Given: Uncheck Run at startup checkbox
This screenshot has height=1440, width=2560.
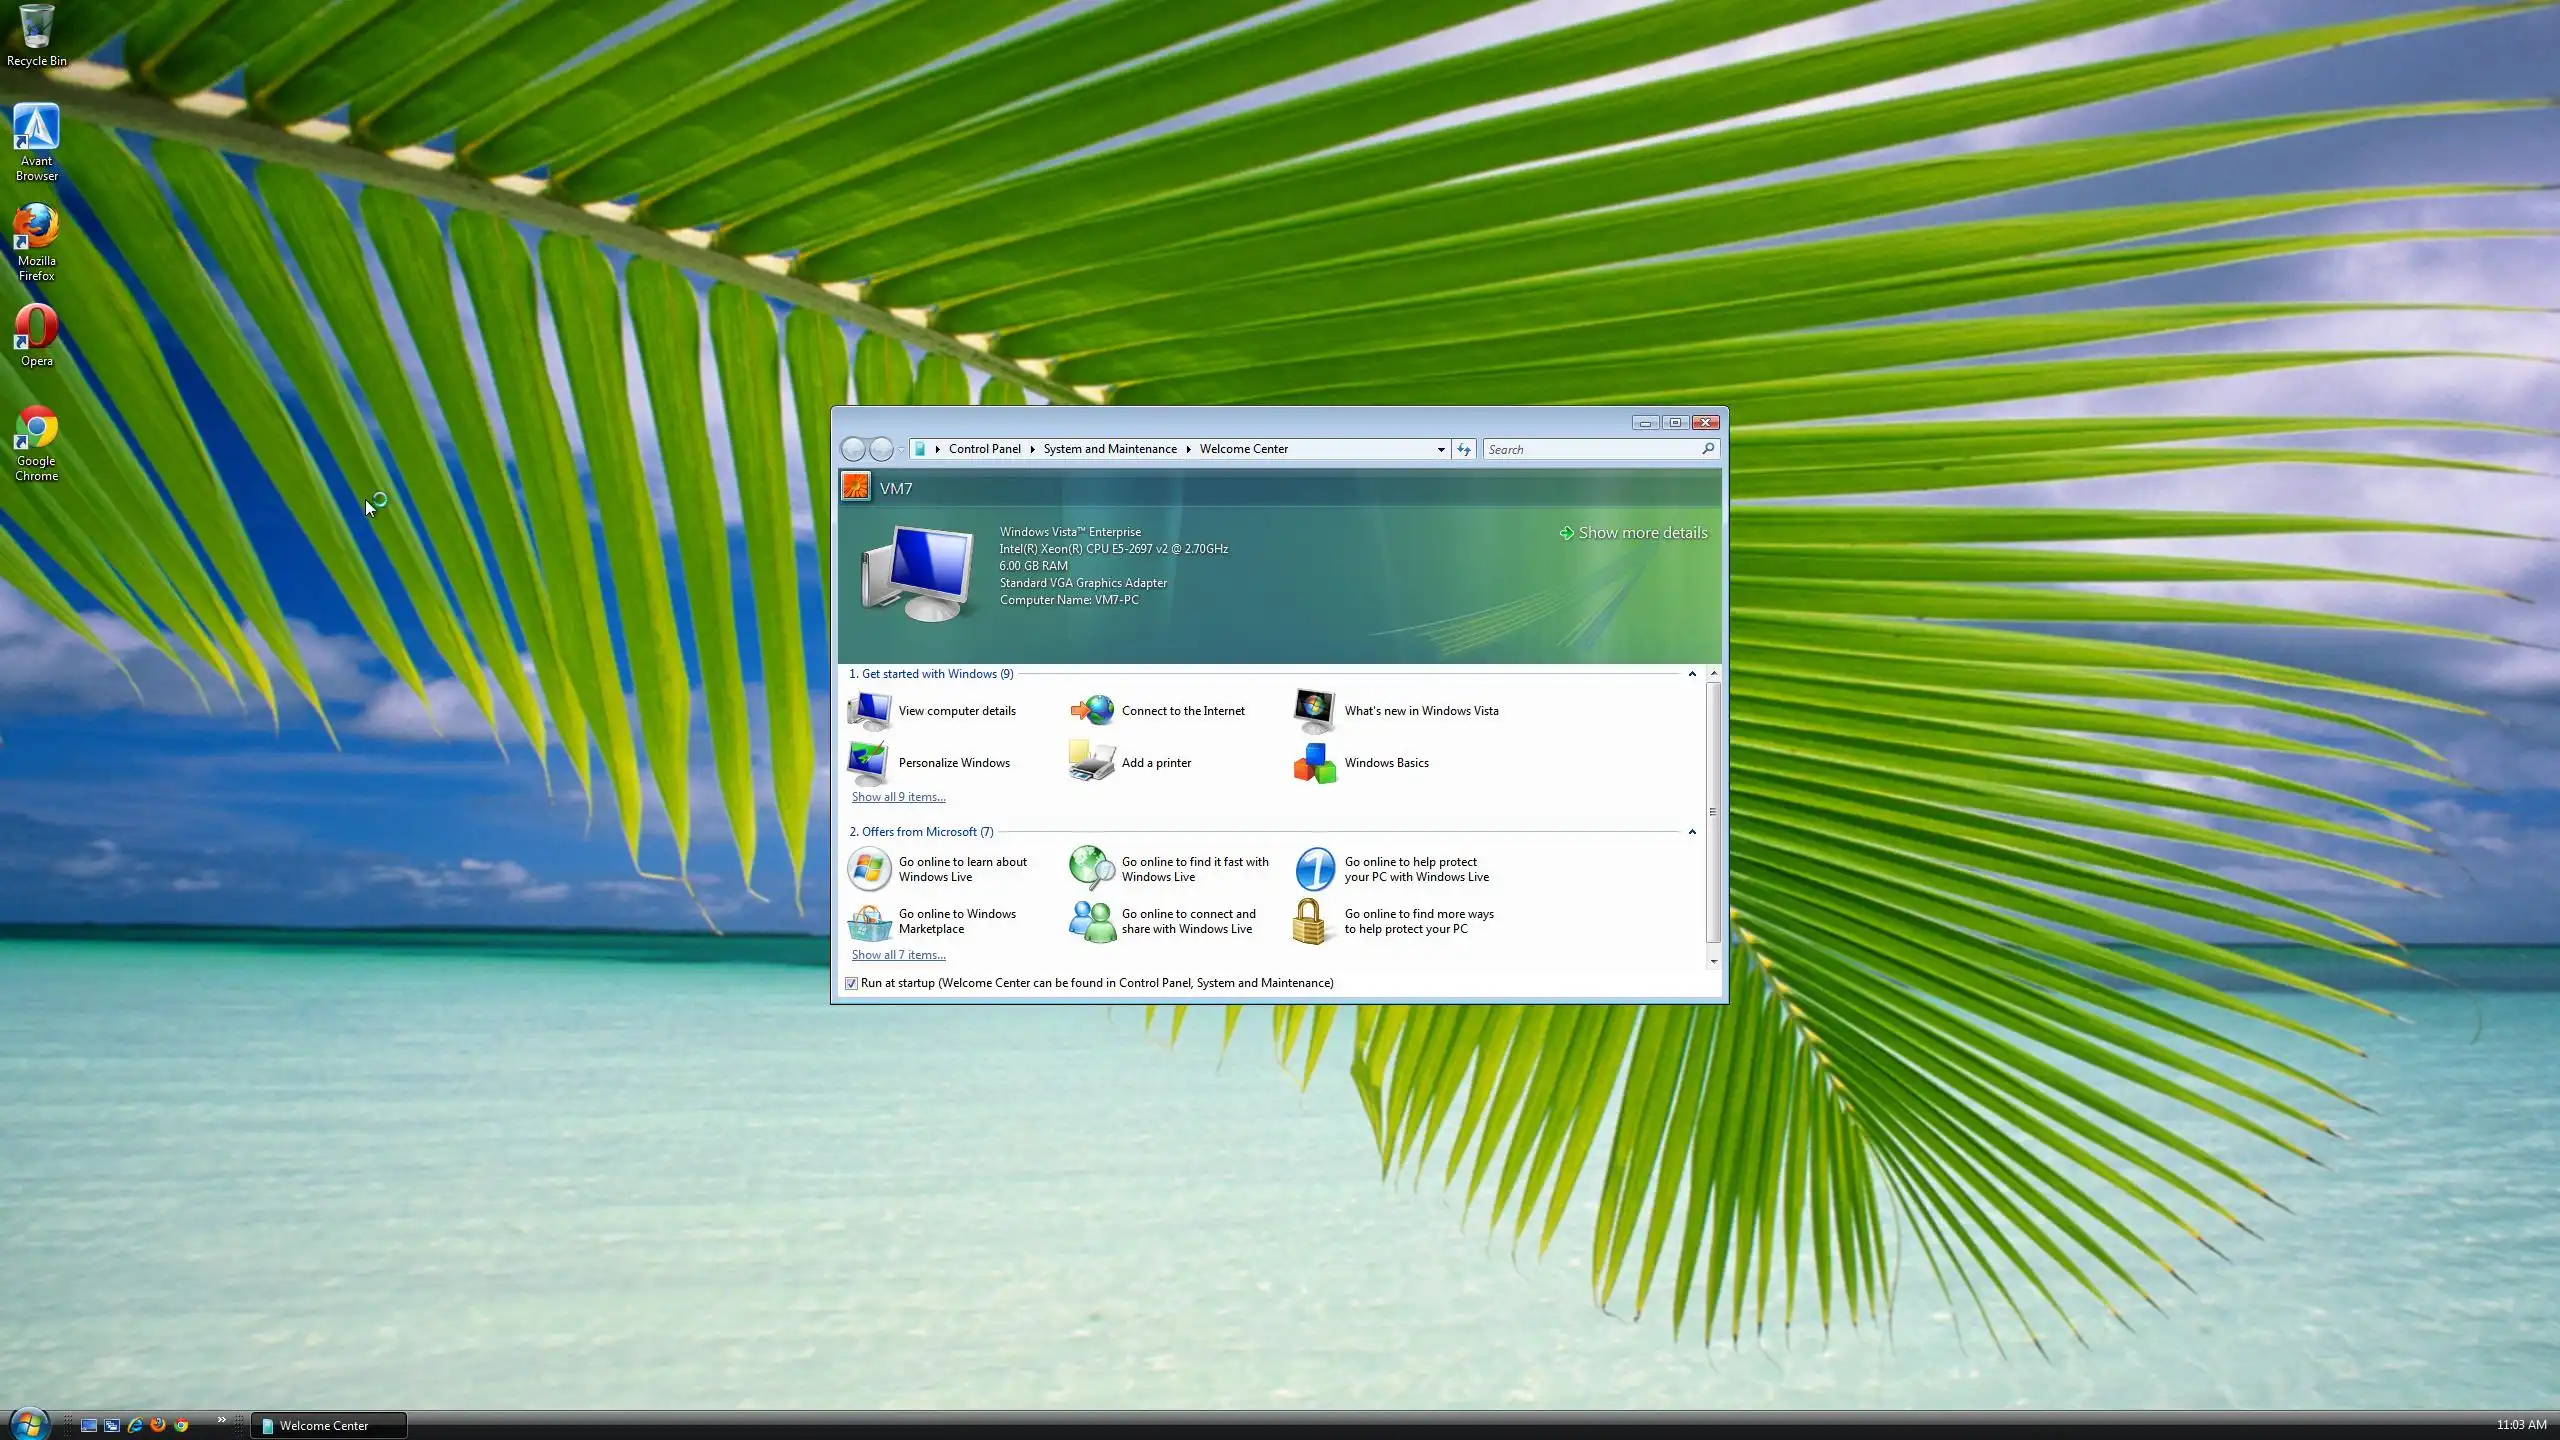Looking at the screenshot, I should click(851, 984).
